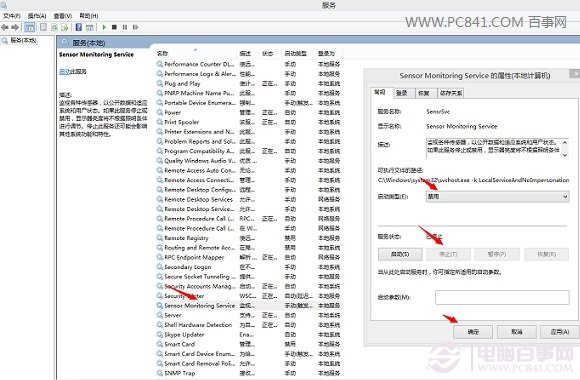580x380 pixels.
Task: Open the 查看(V) menu
Action: pos(63,16)
